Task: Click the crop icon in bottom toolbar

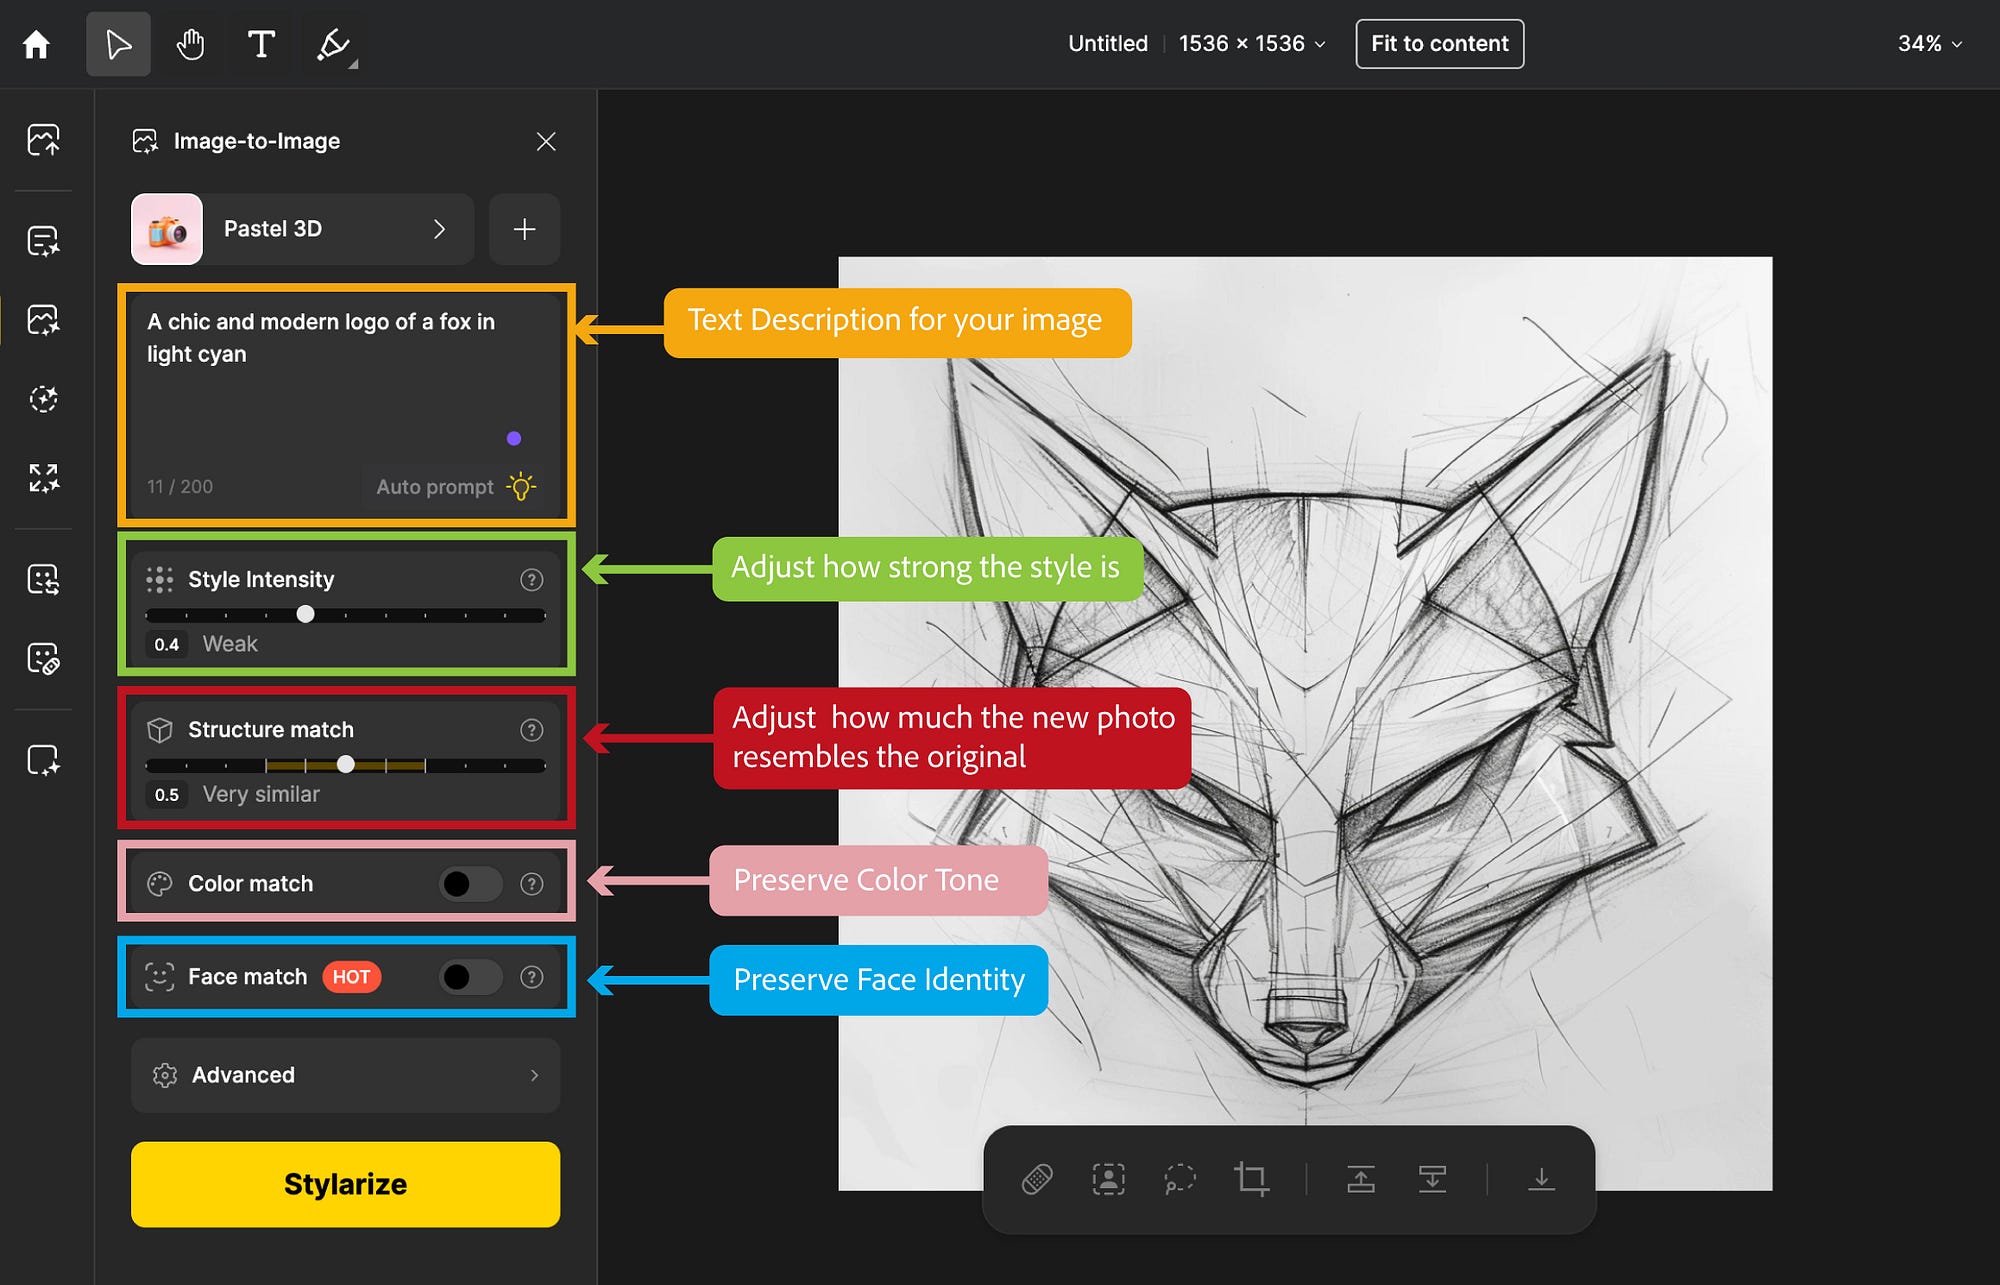Action: [1251, 1179]
